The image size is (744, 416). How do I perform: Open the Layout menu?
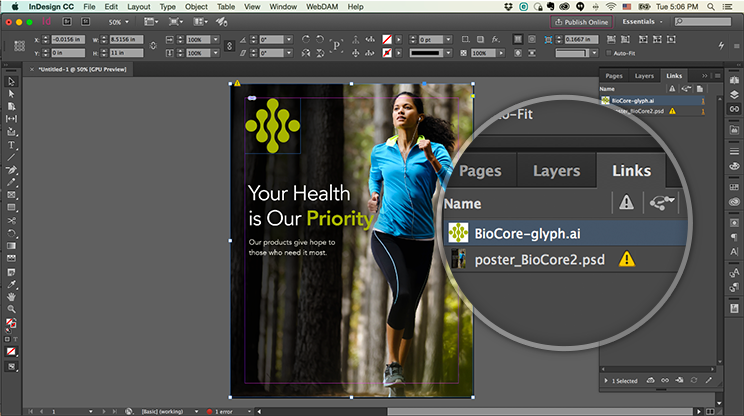139,7
